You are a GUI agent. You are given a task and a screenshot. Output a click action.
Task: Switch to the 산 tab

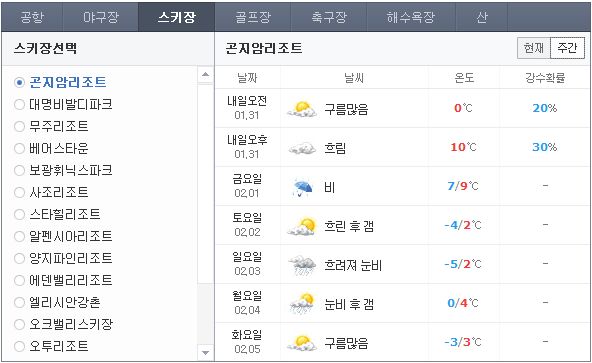pyautogui.click(x=481, y=17)
